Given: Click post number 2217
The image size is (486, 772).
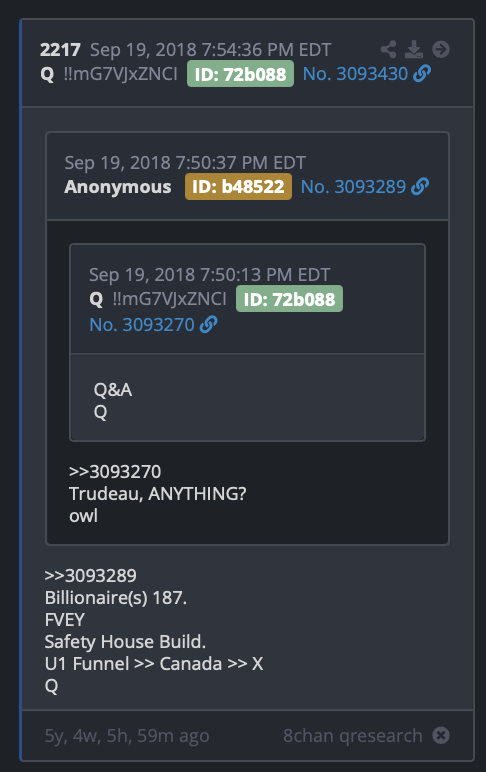Looking at the screenshot, I should click(60, 50).
